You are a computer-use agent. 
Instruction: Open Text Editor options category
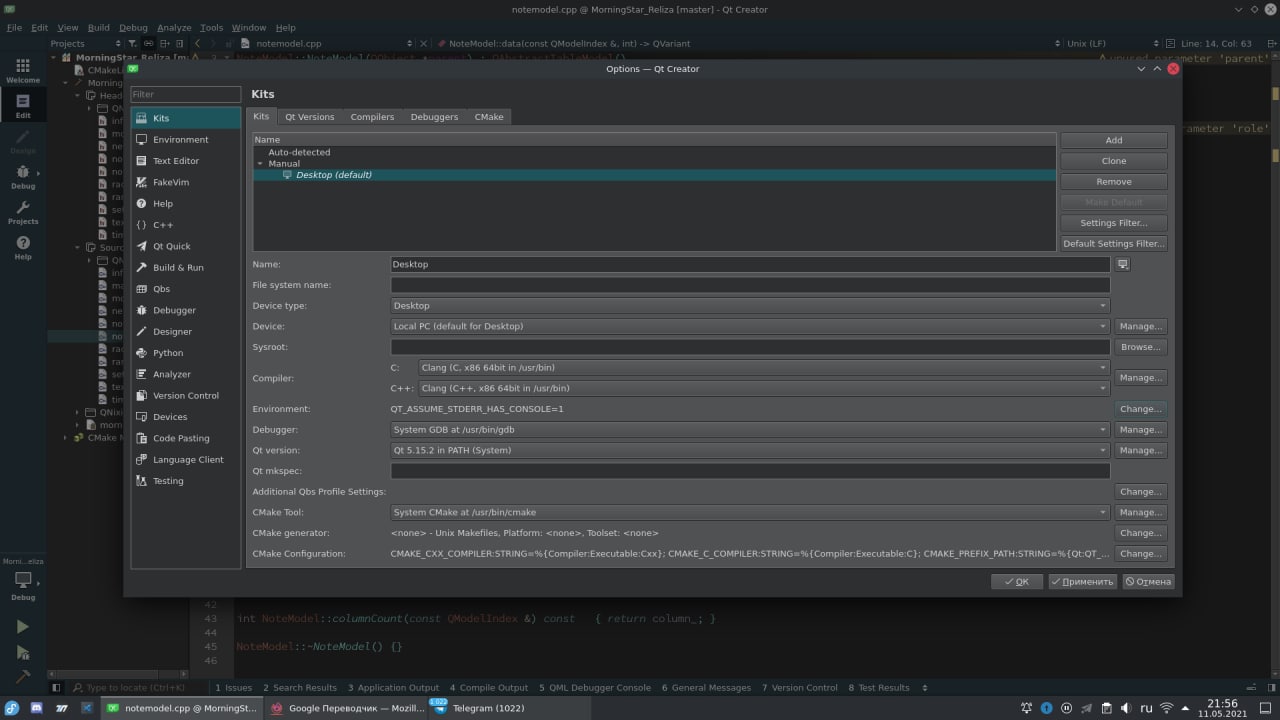(x=186, y=161)
